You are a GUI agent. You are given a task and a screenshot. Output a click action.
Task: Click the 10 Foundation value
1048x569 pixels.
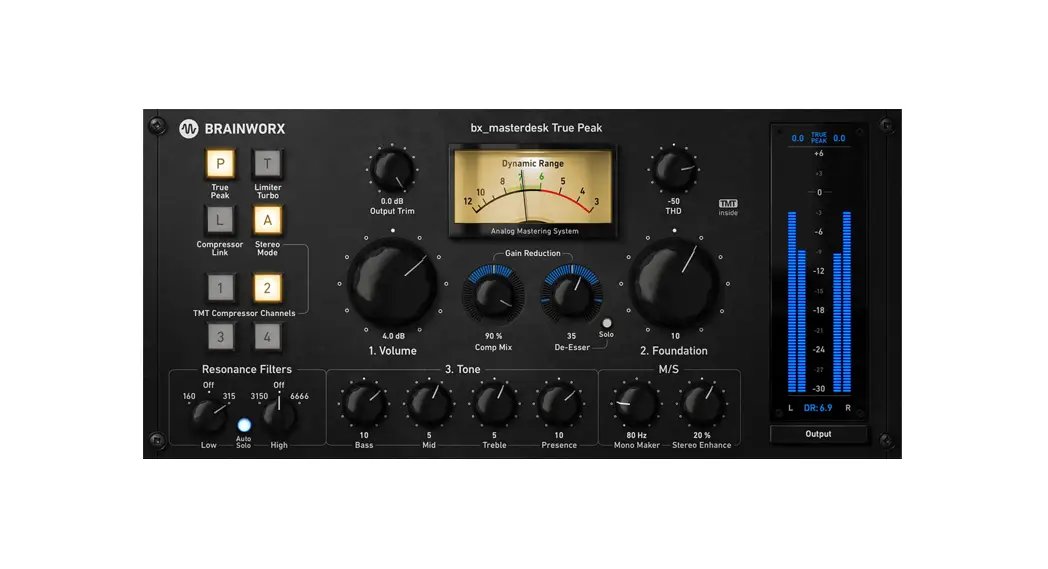tap(675, 336)
